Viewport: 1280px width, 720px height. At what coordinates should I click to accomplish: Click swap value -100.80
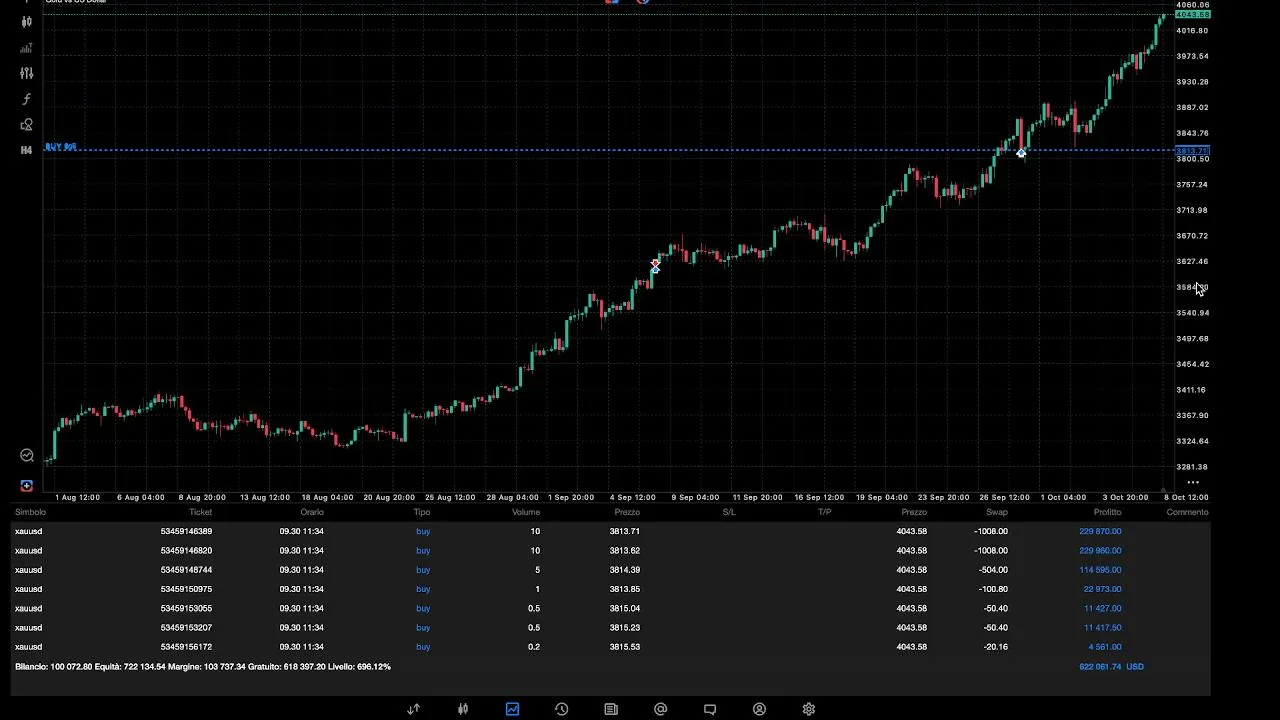(991, 589)
